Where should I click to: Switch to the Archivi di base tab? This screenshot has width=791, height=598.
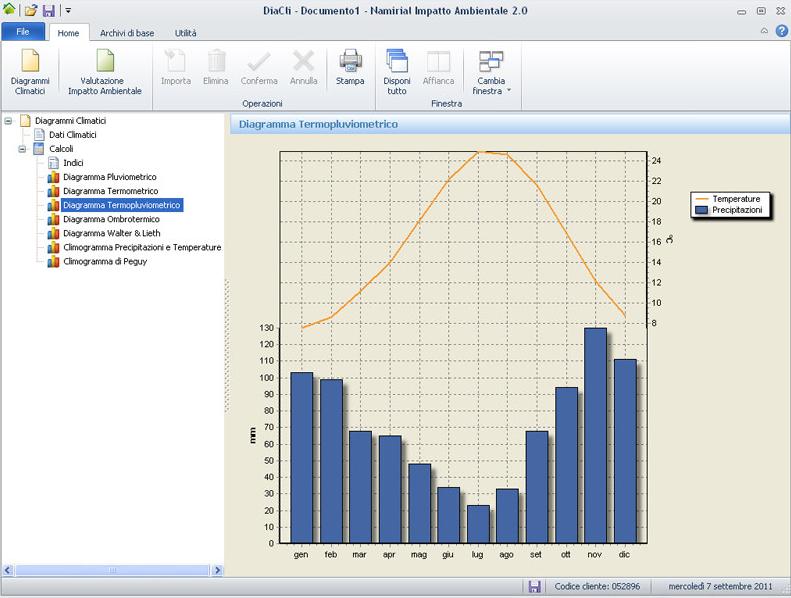point(127,33)
